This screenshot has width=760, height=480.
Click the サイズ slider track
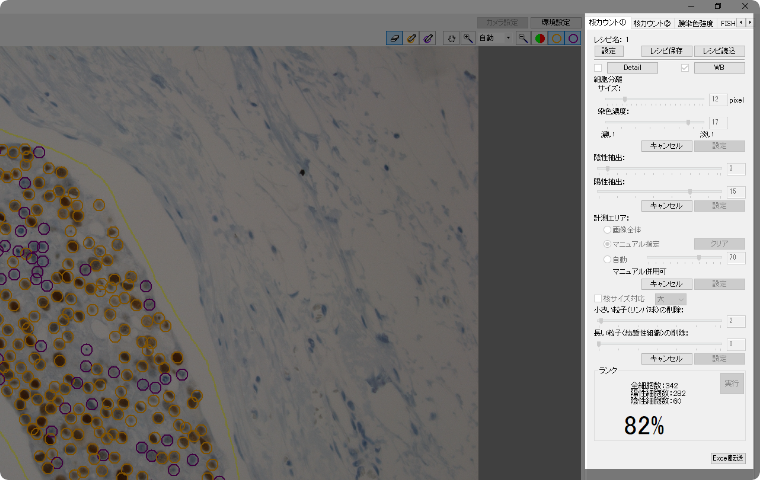point(654,99)
